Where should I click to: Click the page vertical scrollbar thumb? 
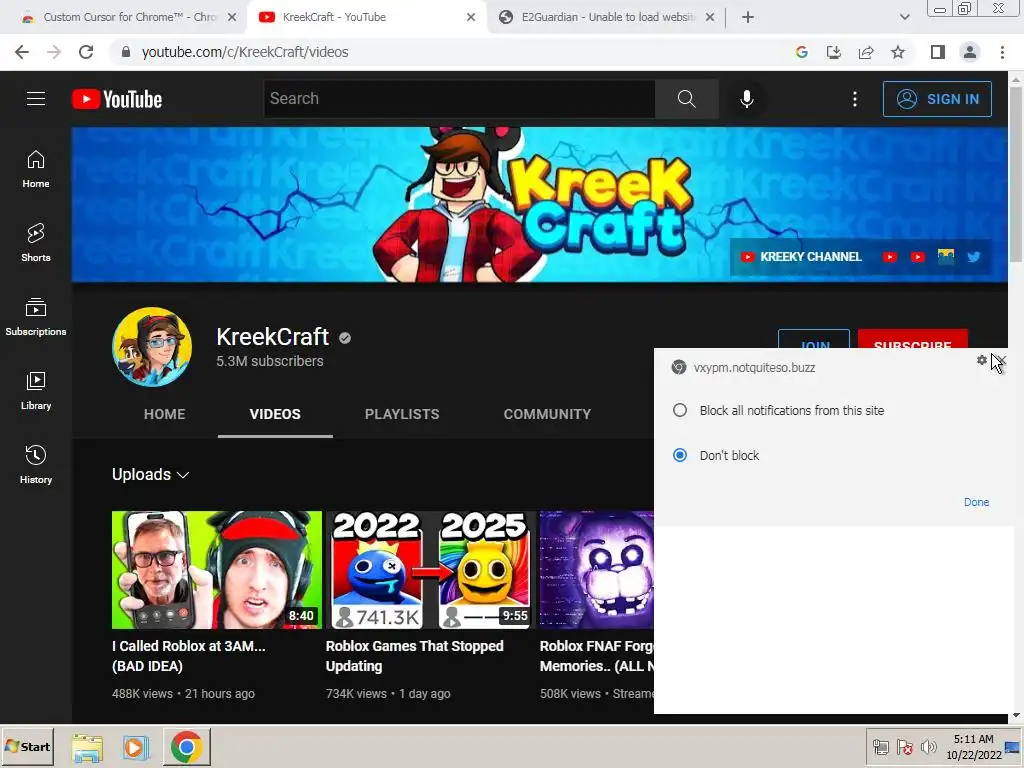(1016, 173)
